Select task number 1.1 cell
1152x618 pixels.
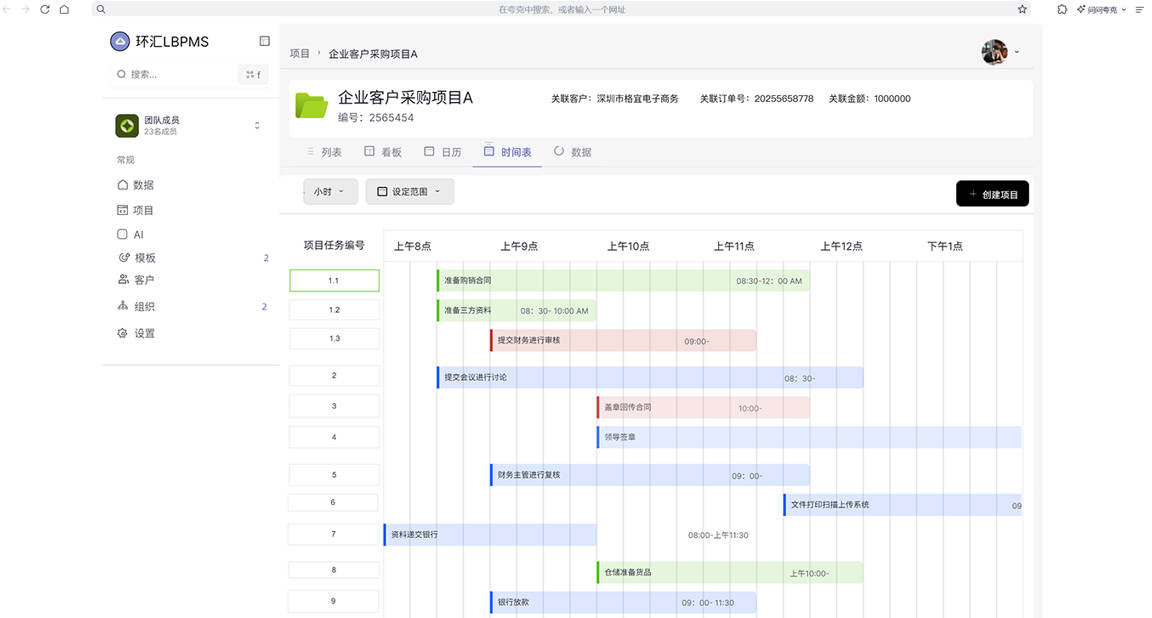pos(334,281)
